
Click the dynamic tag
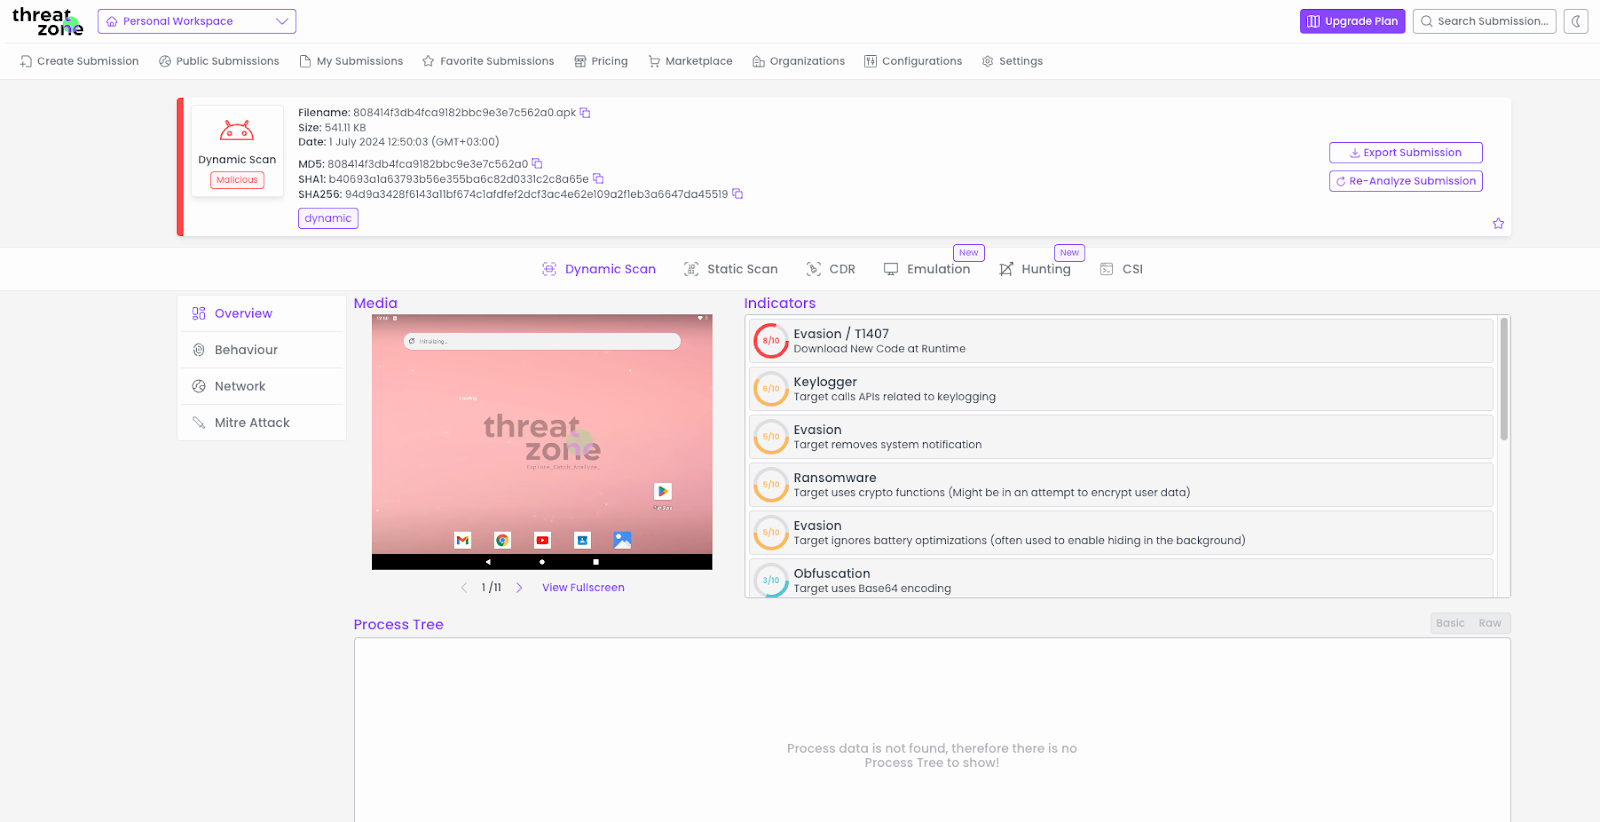click(328, 218)
